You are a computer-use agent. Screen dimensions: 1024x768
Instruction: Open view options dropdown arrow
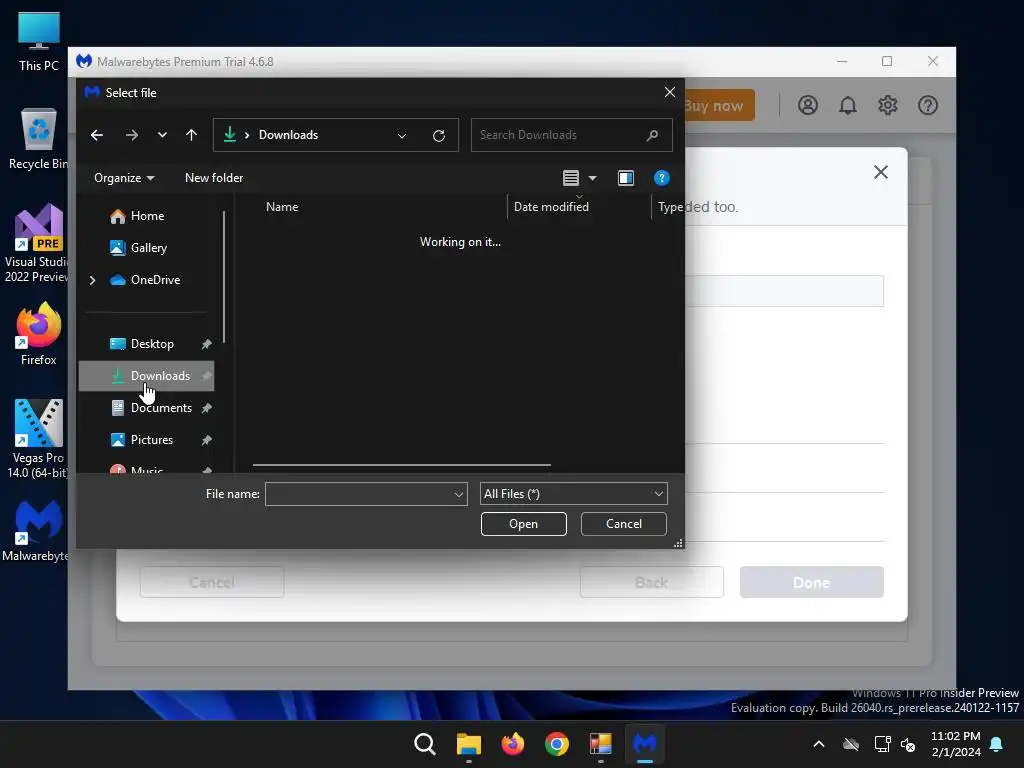592,178
